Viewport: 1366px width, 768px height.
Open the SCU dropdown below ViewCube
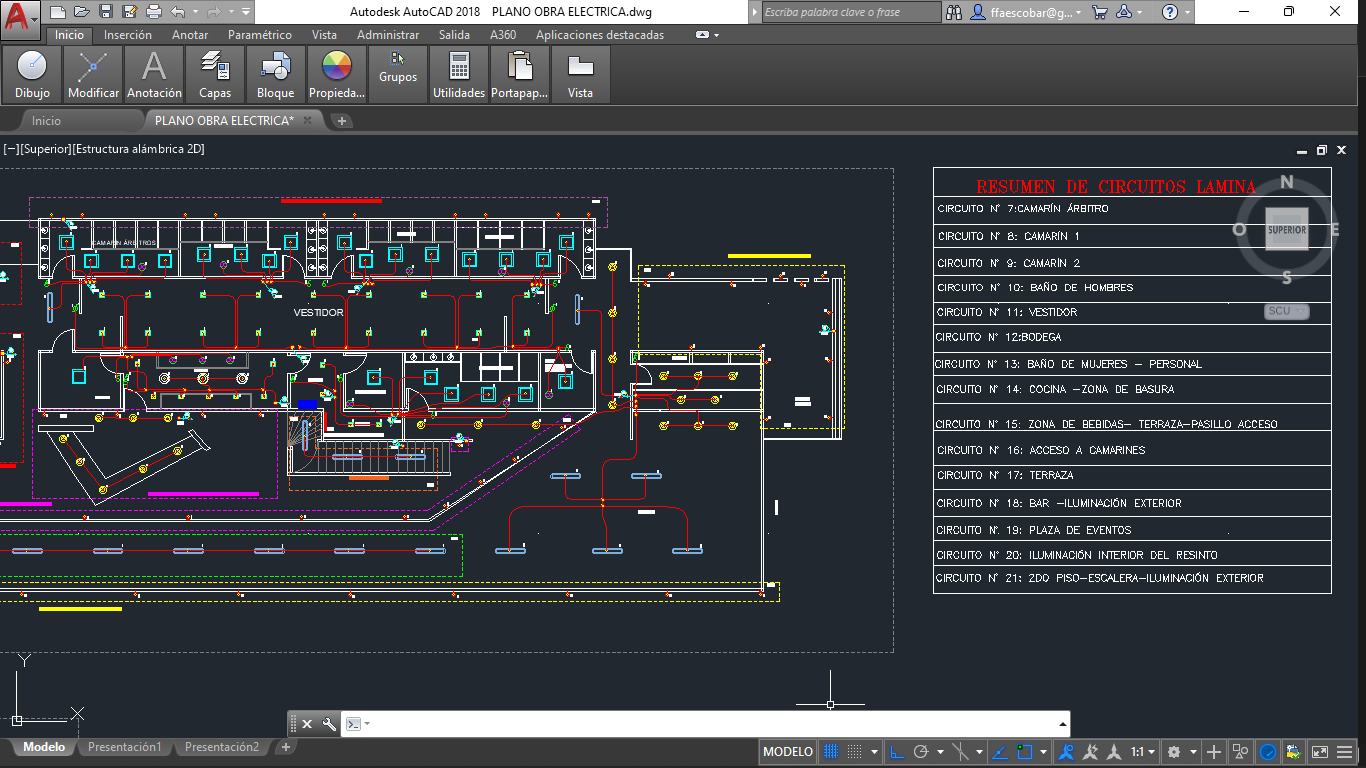[1286, 311]
